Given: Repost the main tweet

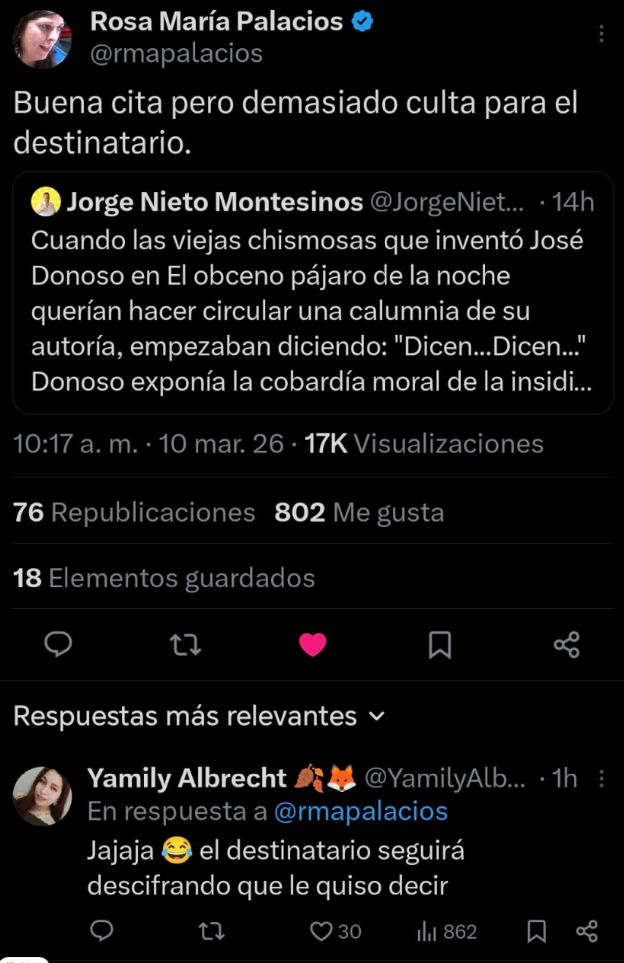Looking at the screenshot, I should pyautogui.click(x=185, y=645).
